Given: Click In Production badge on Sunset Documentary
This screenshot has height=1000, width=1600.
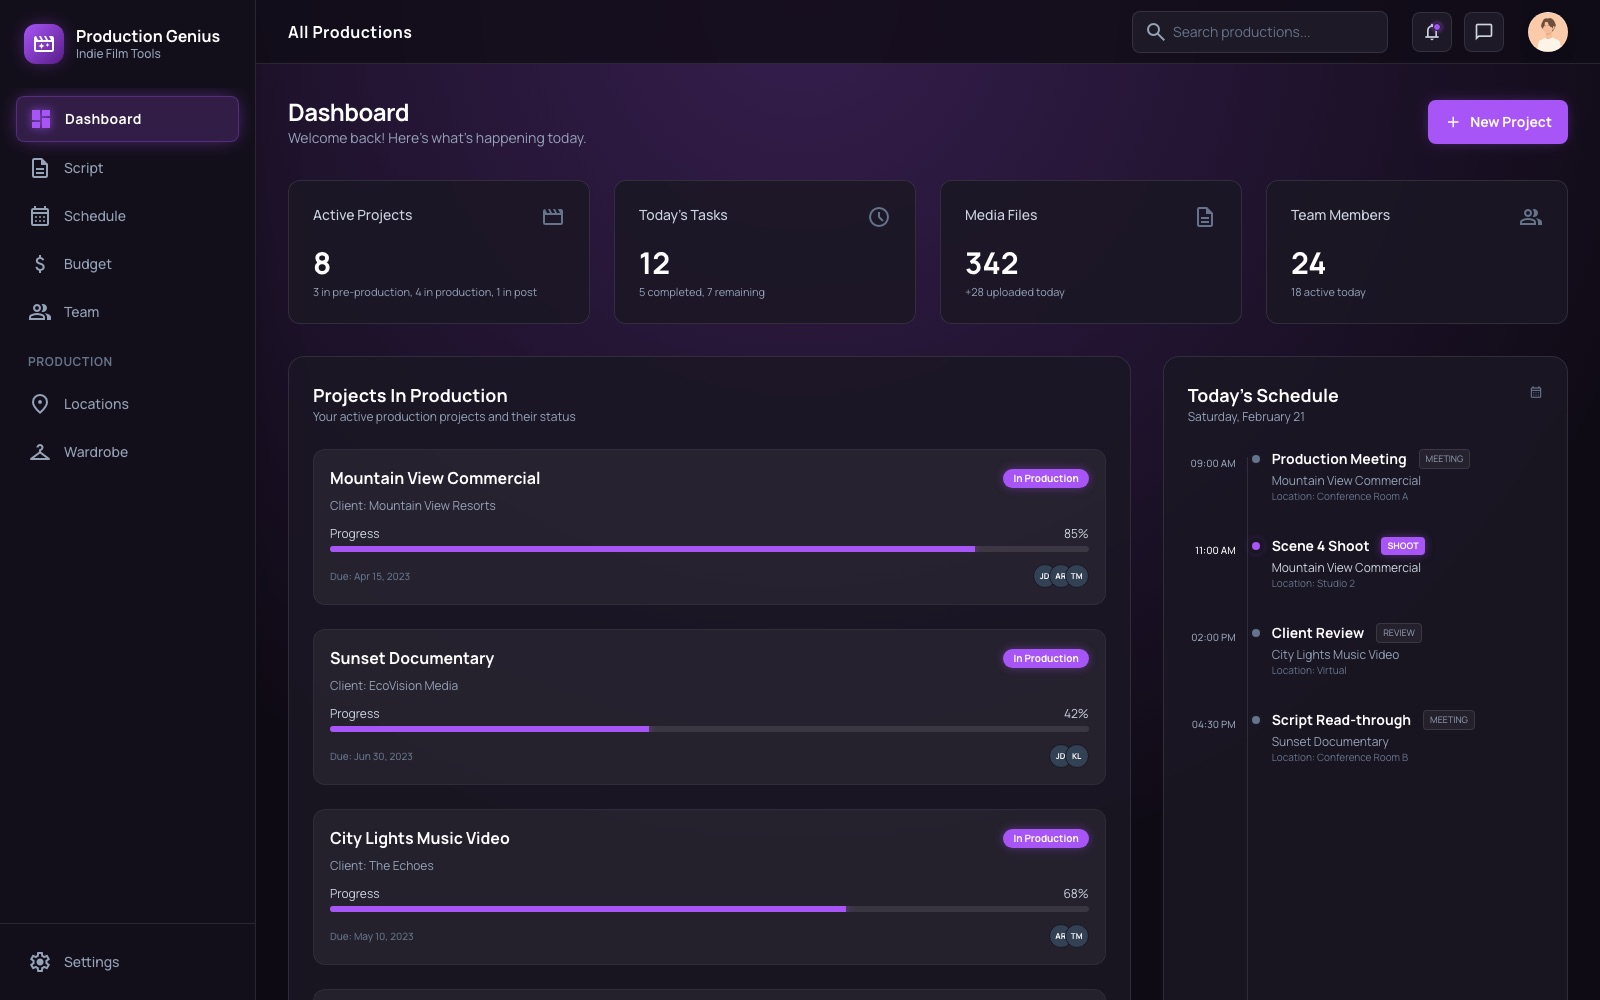Looking at the screenshot, I should pos(1046,658).
